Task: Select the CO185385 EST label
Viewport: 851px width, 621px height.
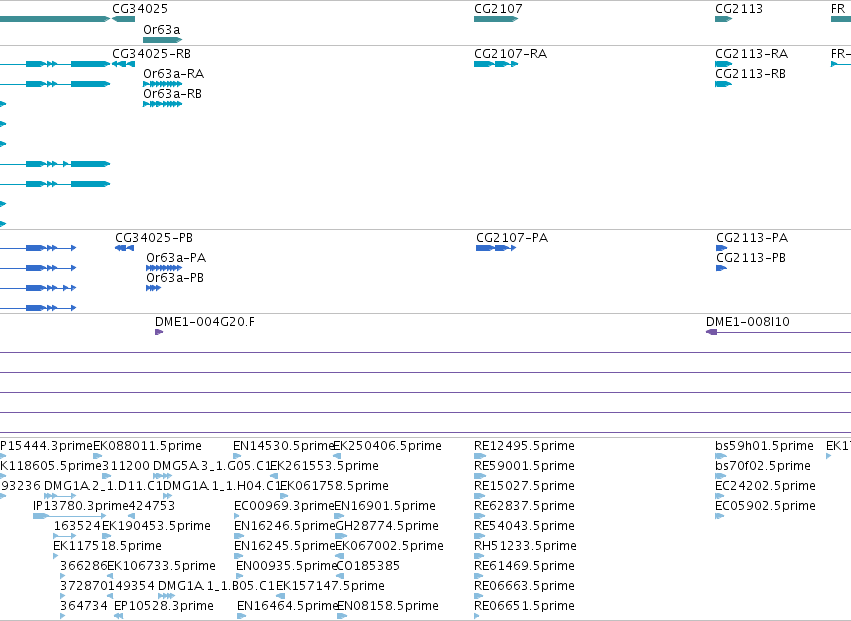Action: pyautogui.click(x=369, y=566)
